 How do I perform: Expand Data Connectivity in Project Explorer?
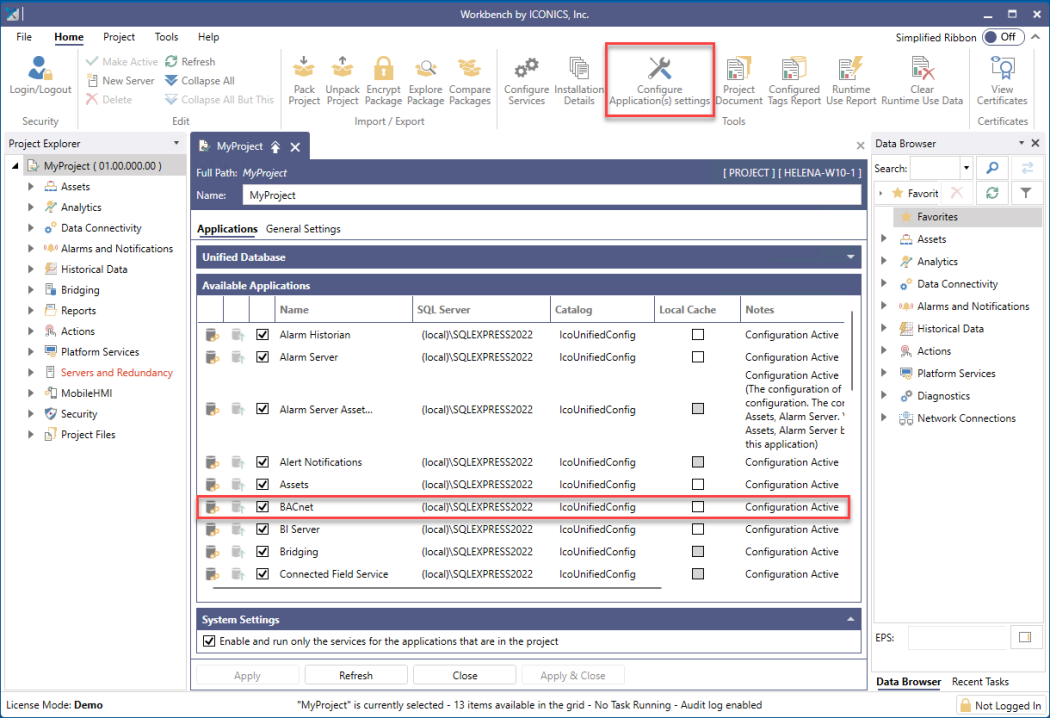30,228
